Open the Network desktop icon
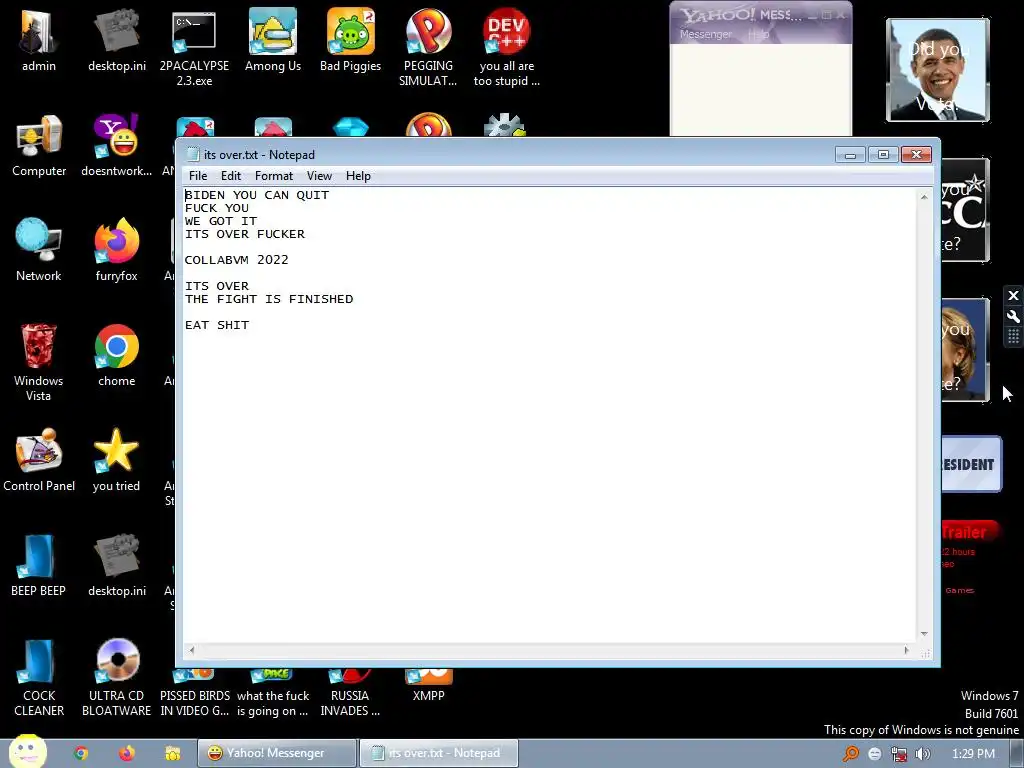1024x768 pixels. [x=39, y=251]
